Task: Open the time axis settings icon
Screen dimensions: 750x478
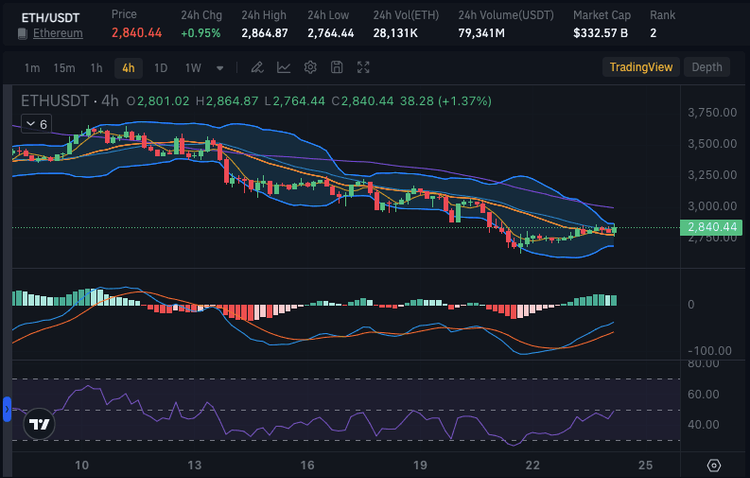Action: click(713, 465)
